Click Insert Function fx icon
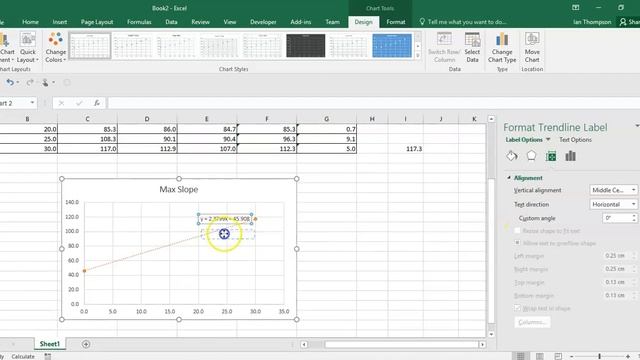 coord(97,103)
